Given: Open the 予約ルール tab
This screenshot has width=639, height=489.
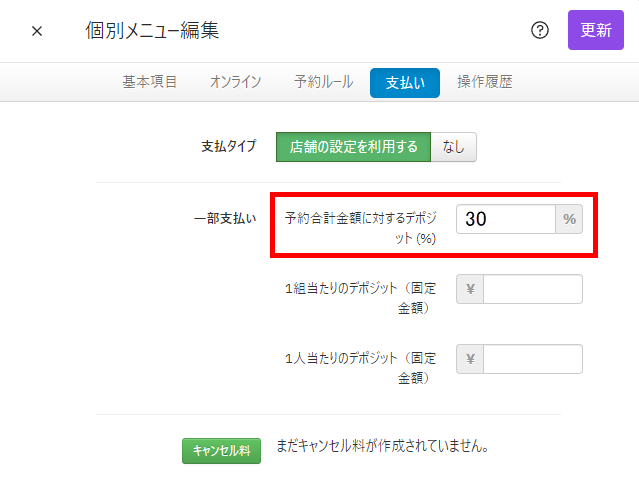Looking at the screenshot, I should click(x=324, y=82).
